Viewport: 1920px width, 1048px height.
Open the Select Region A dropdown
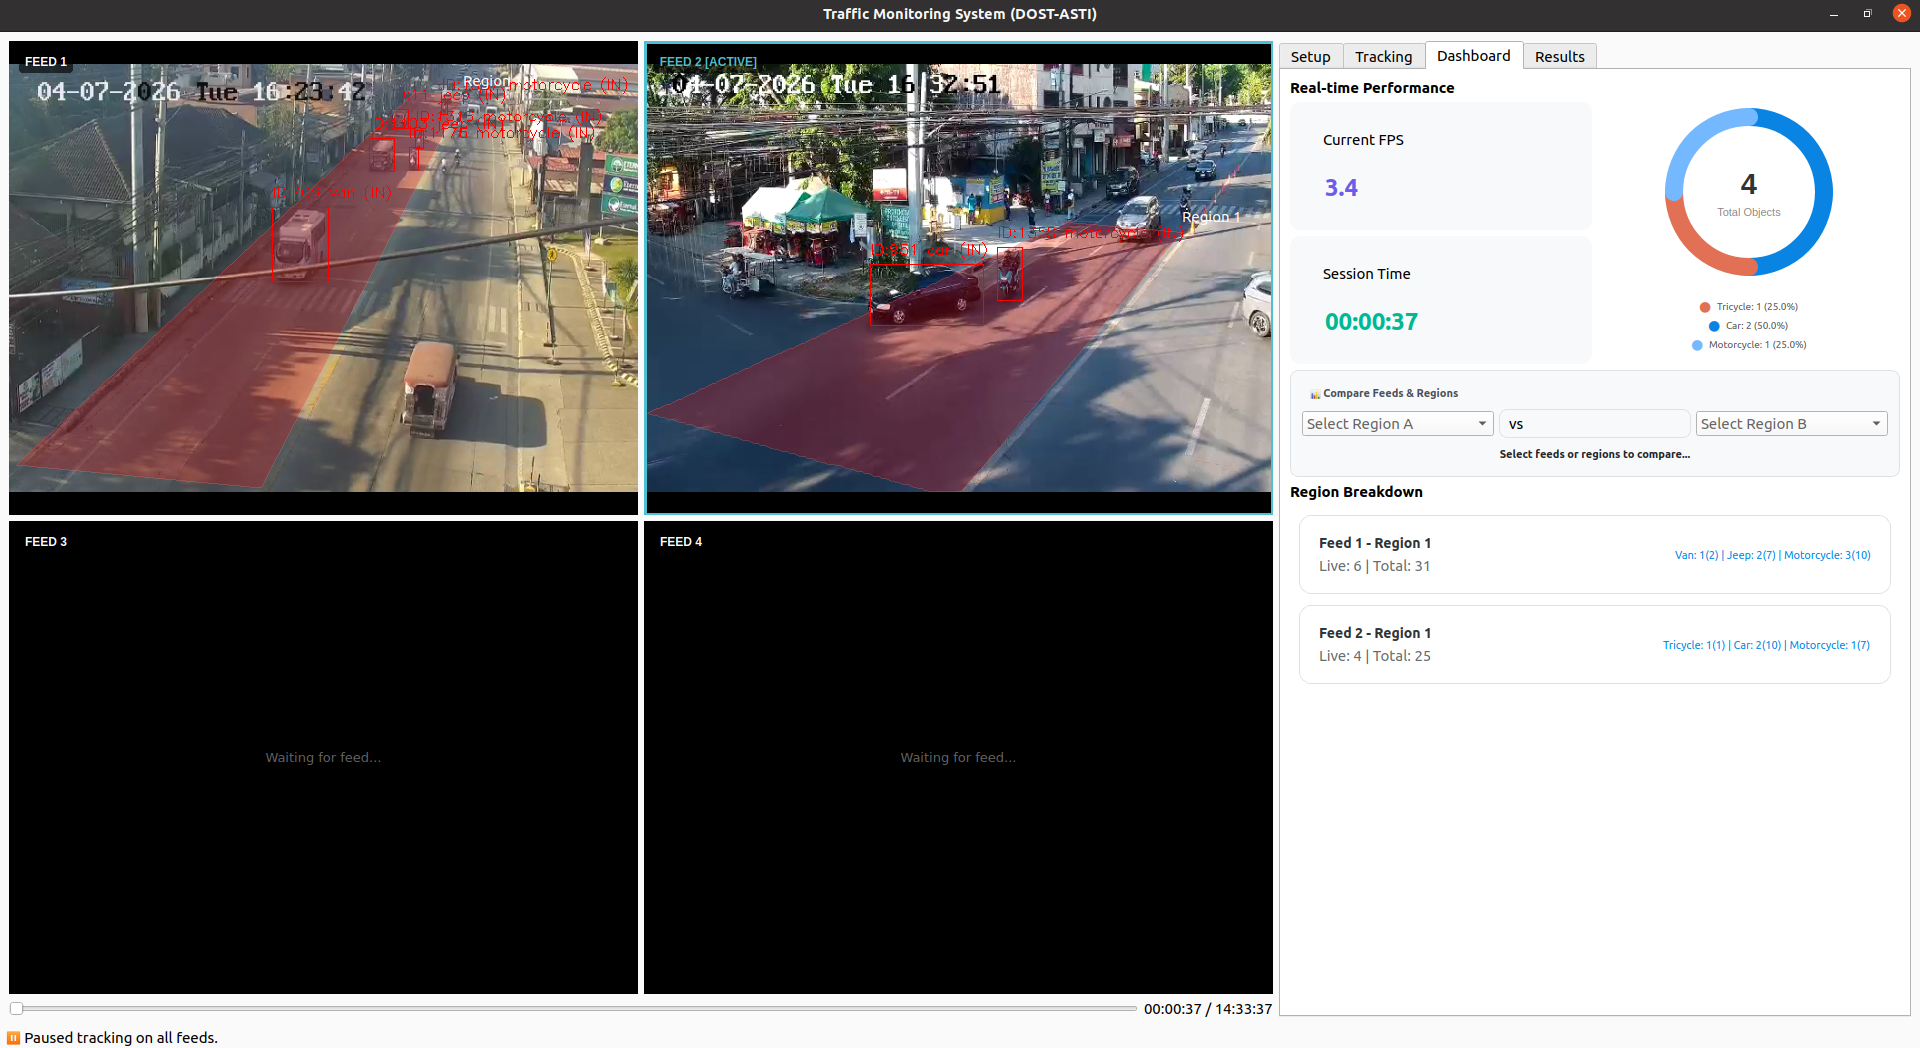click(1397, 424)
